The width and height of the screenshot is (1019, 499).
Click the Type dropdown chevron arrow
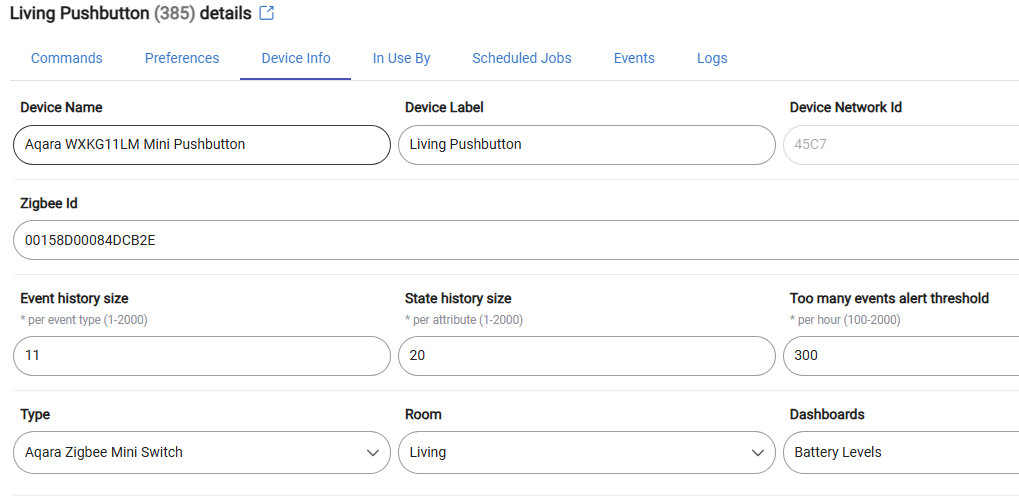373,452
